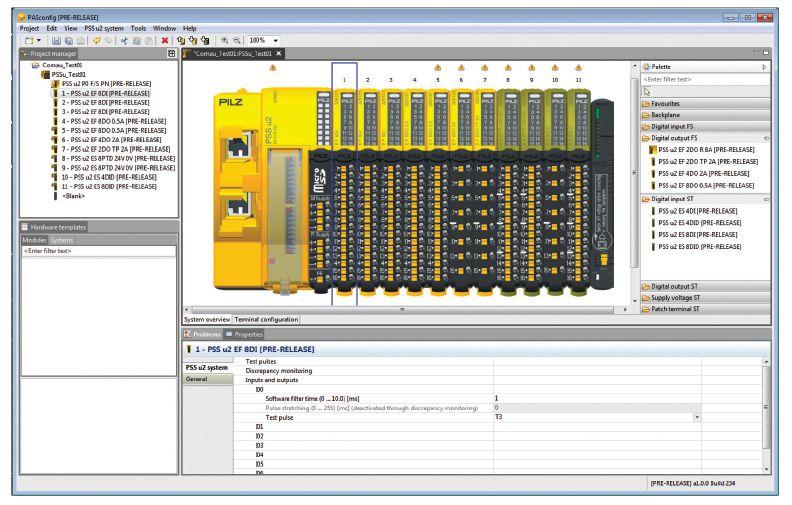This screenshot has height=505, width=792.
Task: Click the PSS u2 EF 2DO R 8A palette icon
Action: point(653,150)
